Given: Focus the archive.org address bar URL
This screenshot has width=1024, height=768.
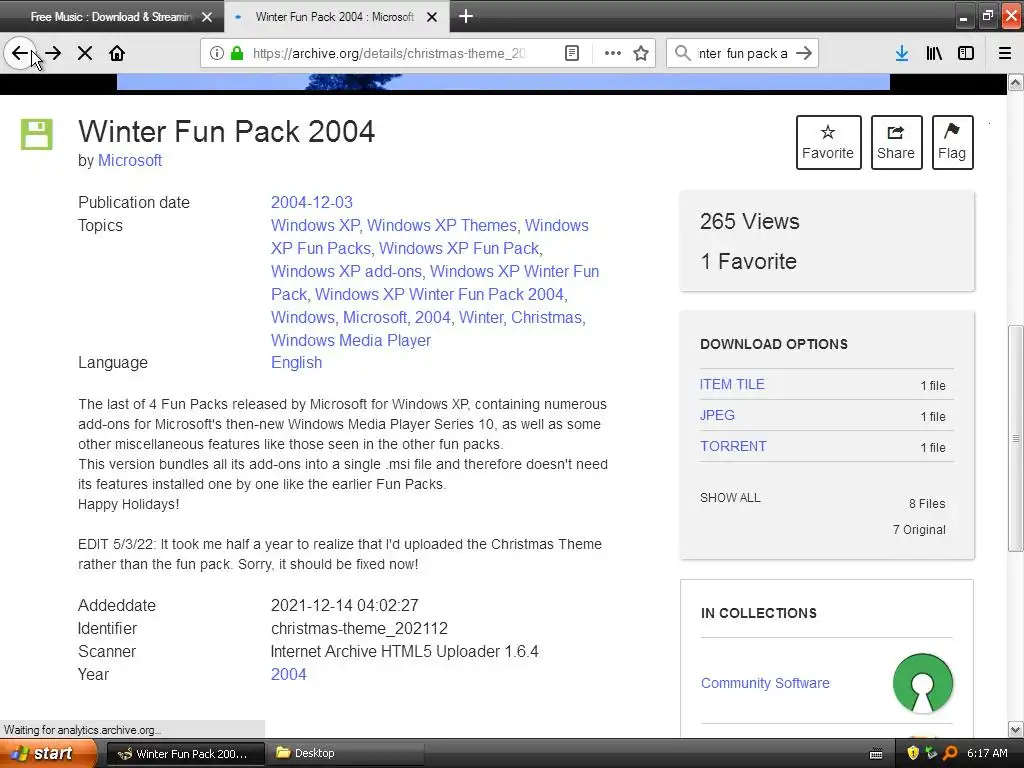Looking at the screenshot, I should click(x=389, y=53).
